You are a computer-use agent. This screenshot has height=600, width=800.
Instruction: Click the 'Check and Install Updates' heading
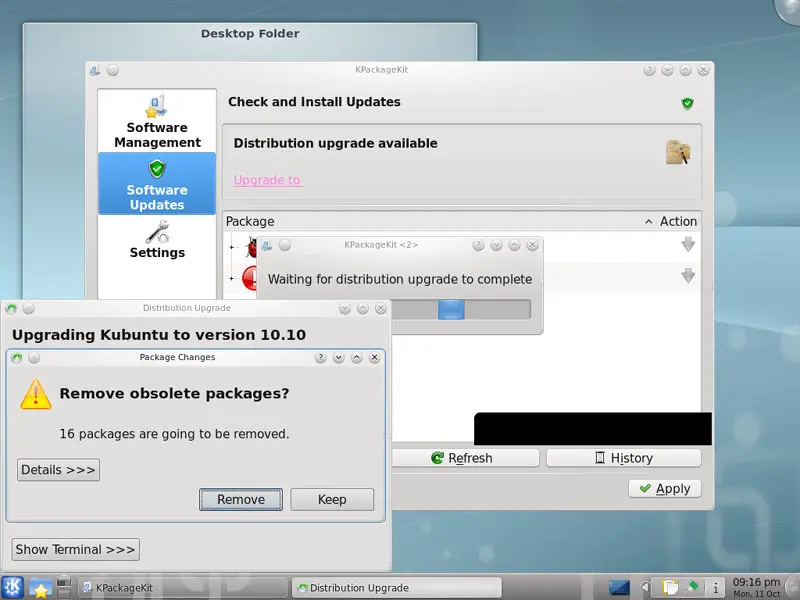[314, 102]
